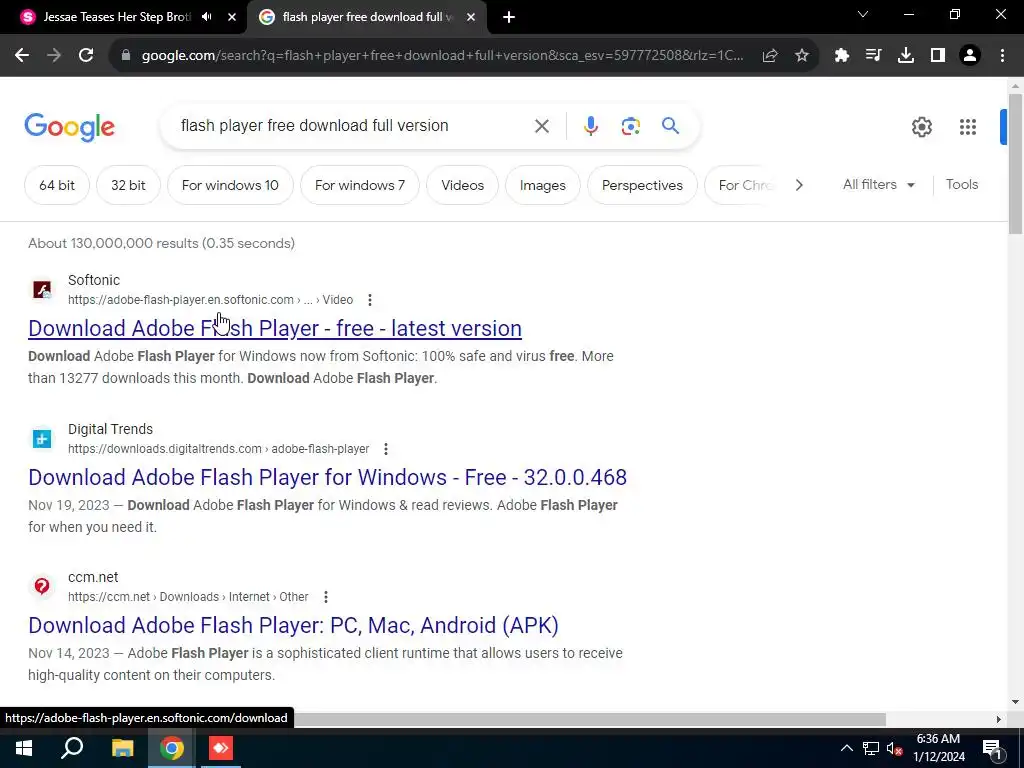
Task: Close the flash player search tab
Action: (x=471, y=18)
